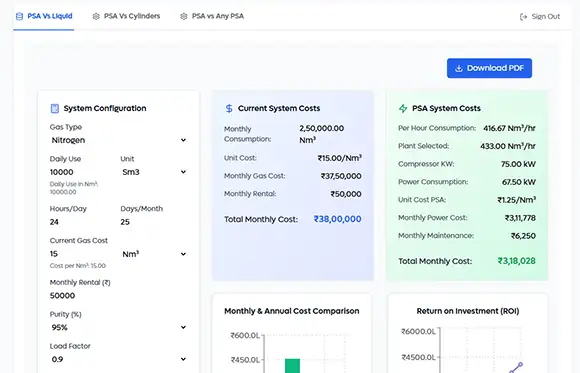
Task: Click the PSA vs Any PSA gear icon
Action: (x=183, y=16)
